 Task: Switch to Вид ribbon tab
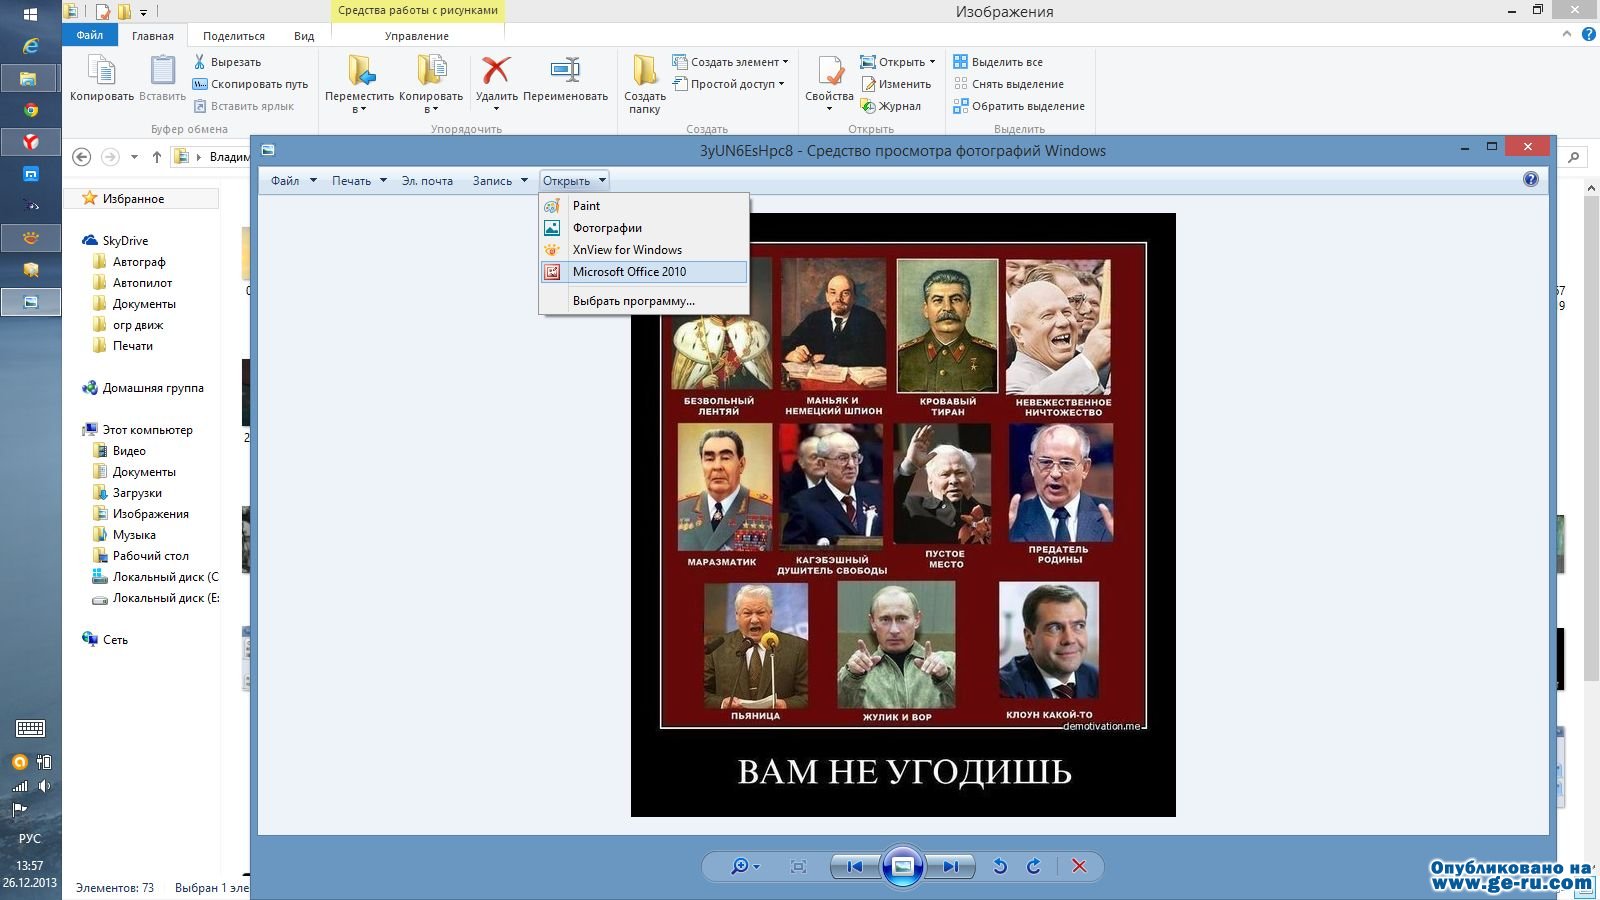(x=304, y=36)
